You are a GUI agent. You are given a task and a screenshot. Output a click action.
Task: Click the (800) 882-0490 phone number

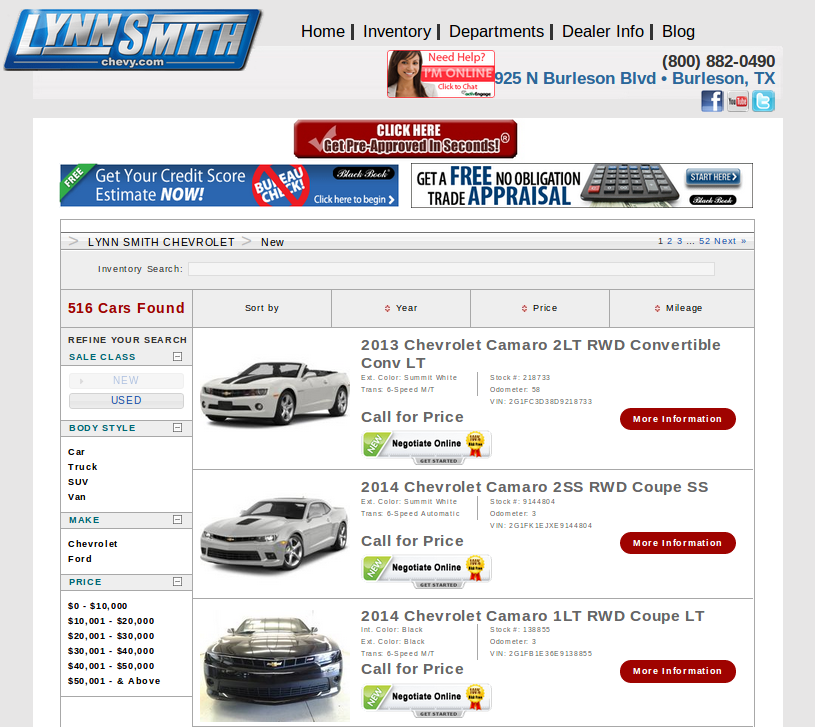tap(718, 61)
